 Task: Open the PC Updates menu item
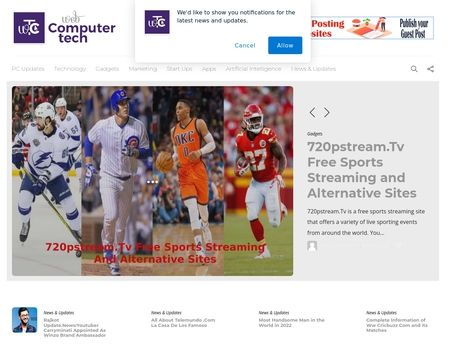28,69
